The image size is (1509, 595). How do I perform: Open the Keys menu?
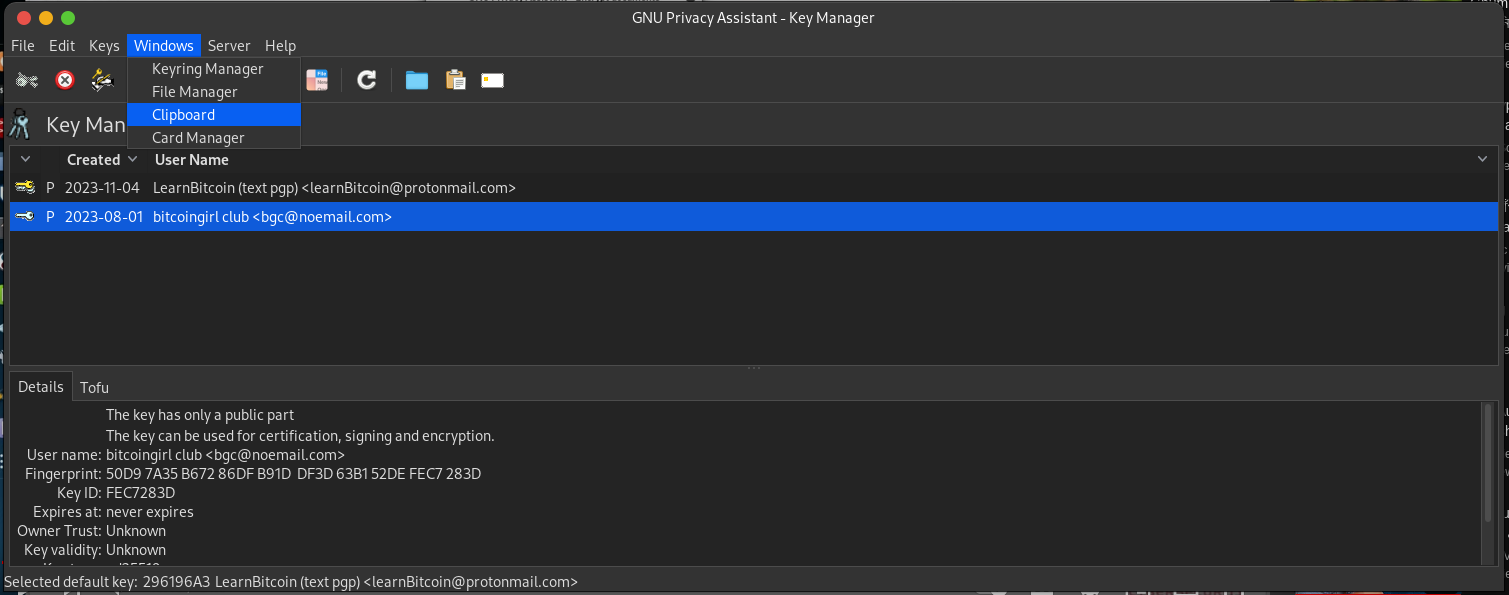104,46
